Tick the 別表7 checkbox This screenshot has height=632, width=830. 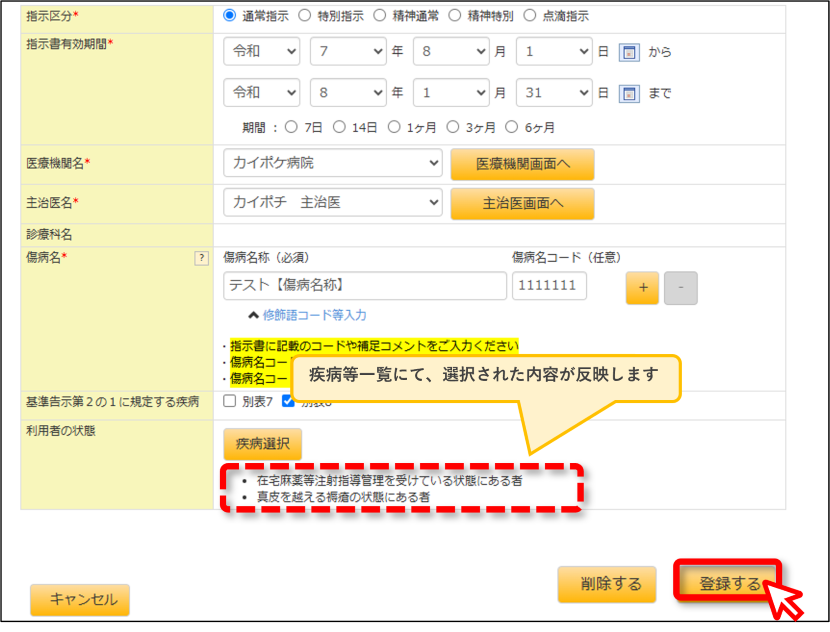[x=229, y=401]
